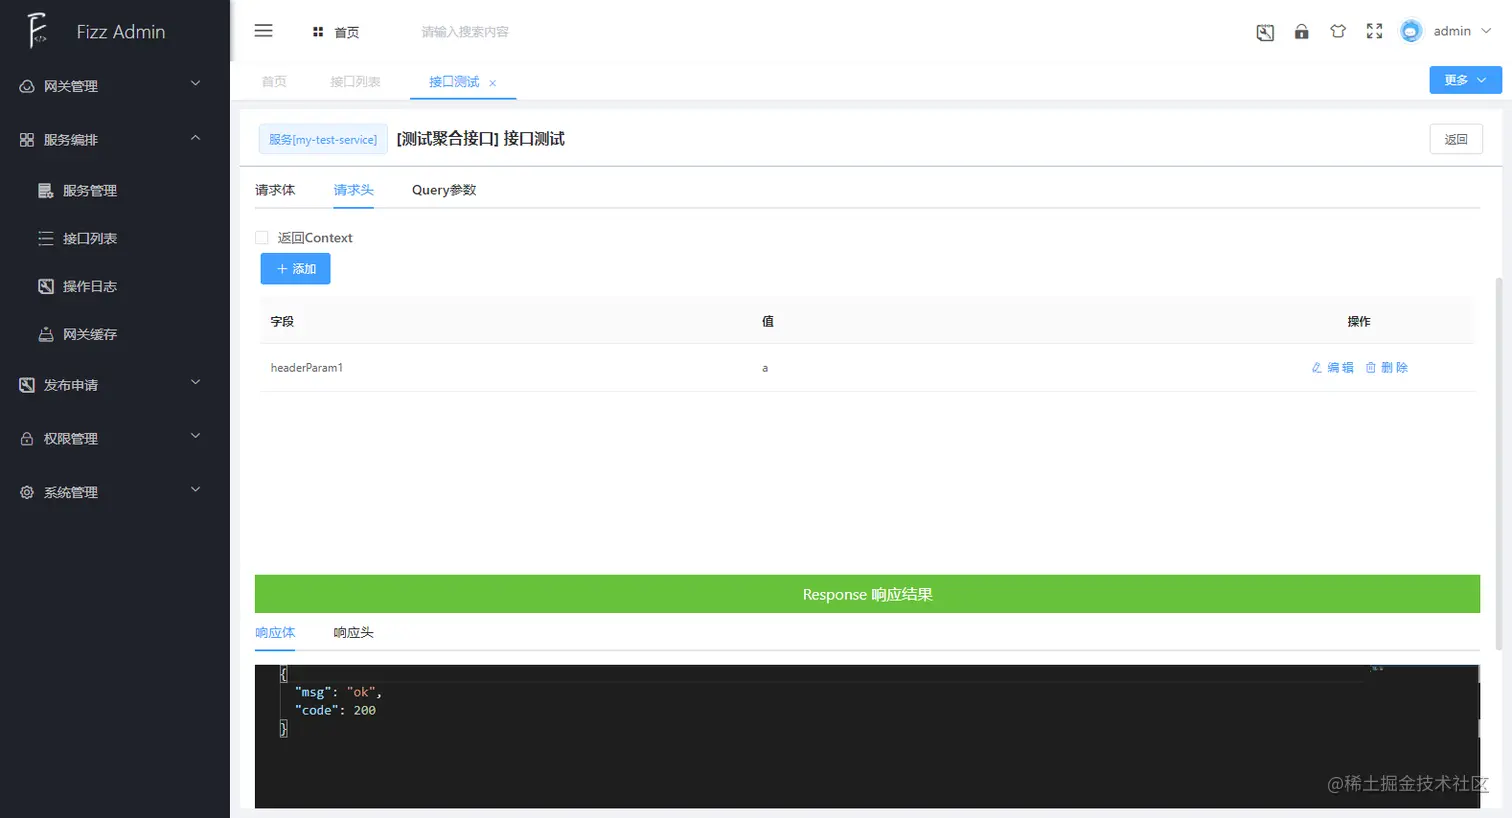The height and width of the screenshot is (818, 1512).
Task: Click the page vertical scrollbar
Action: pyautogui.click(x=1498, y=463)
